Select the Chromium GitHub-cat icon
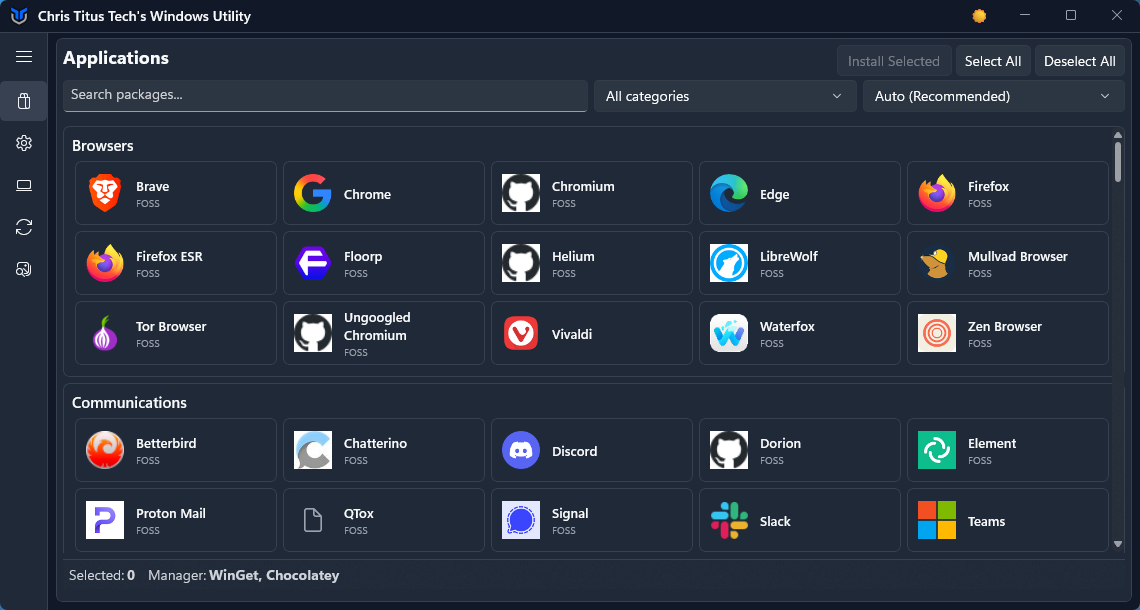The width and height of the screenshot is (1140, 610). click(x=521, y=193)
